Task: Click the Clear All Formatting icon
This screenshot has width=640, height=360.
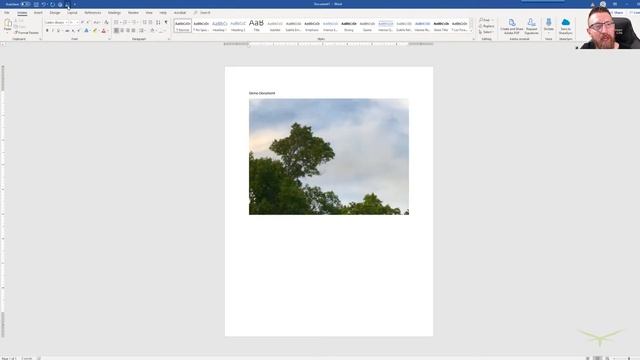Action: tap(107, 22)
